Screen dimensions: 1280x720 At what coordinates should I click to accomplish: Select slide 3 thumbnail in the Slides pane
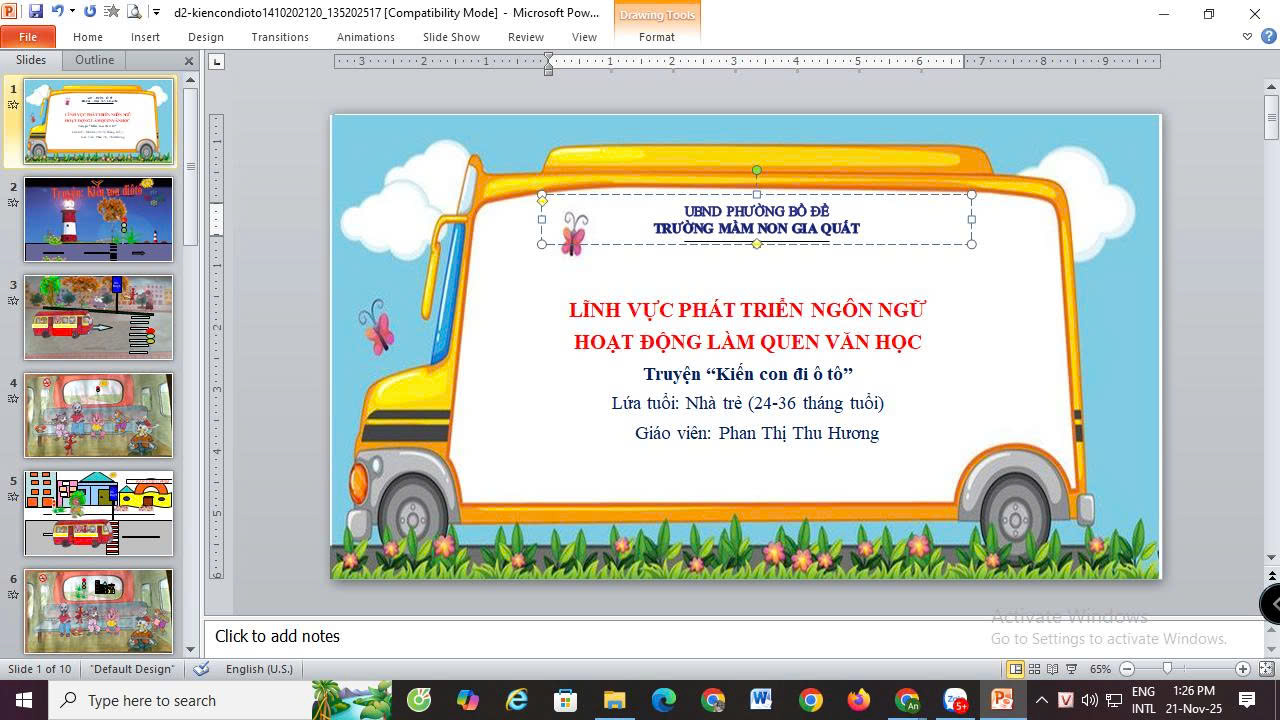[98, 317]
